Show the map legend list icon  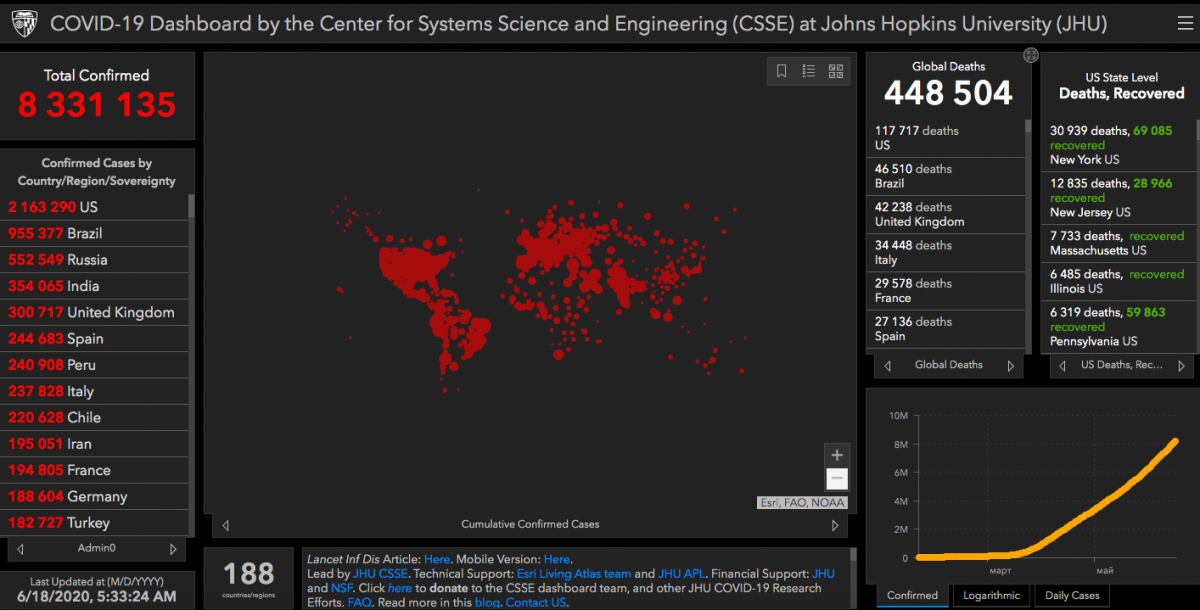pyautogui.click(x=809, y=71)
